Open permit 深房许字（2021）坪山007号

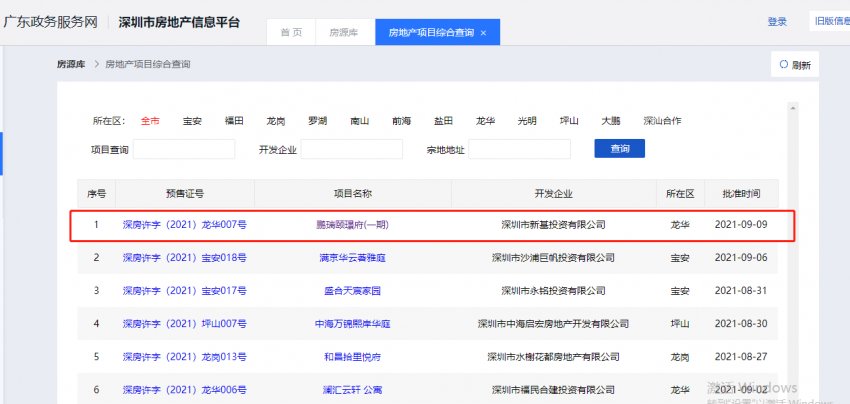(x=185, y=324)
